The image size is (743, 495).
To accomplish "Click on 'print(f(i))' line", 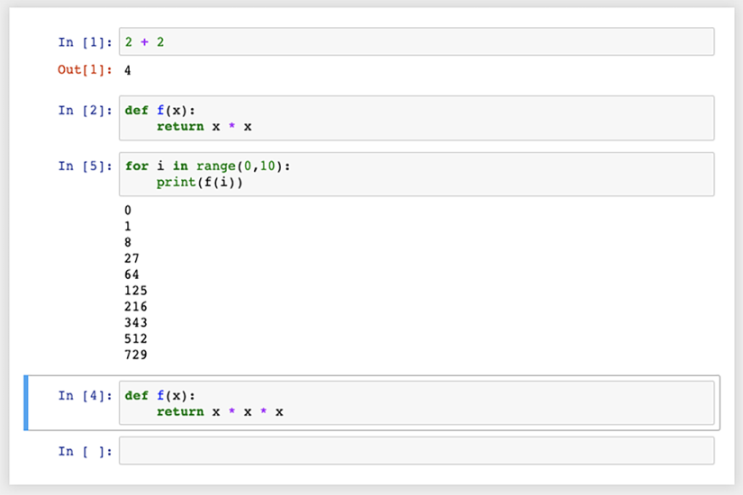I will 199,182.
